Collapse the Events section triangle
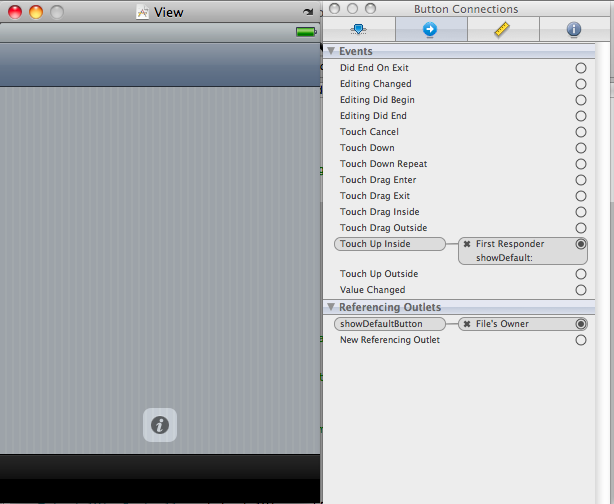 (x=331, y=51)
